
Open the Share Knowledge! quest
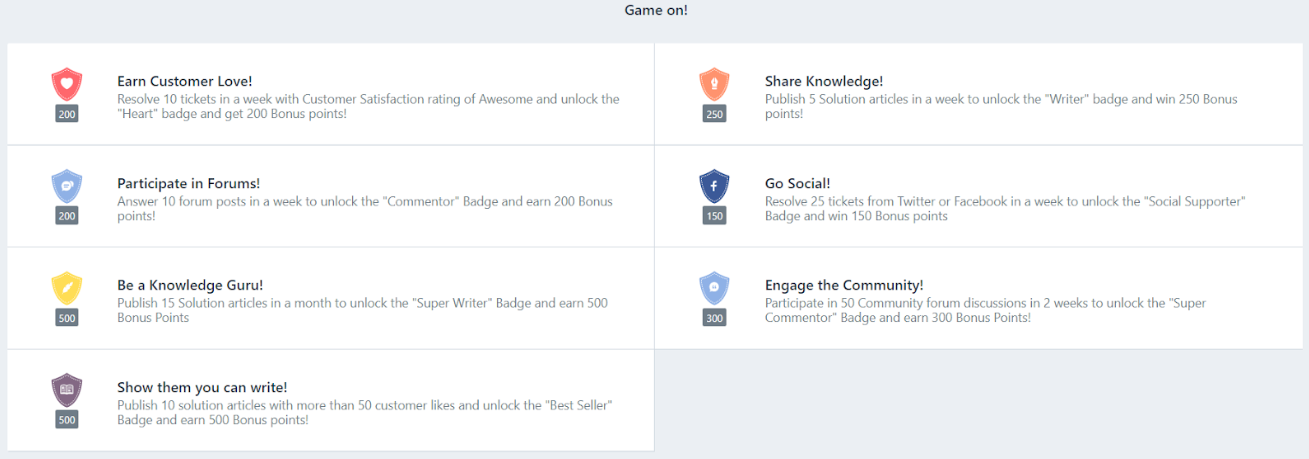[823, 81]
